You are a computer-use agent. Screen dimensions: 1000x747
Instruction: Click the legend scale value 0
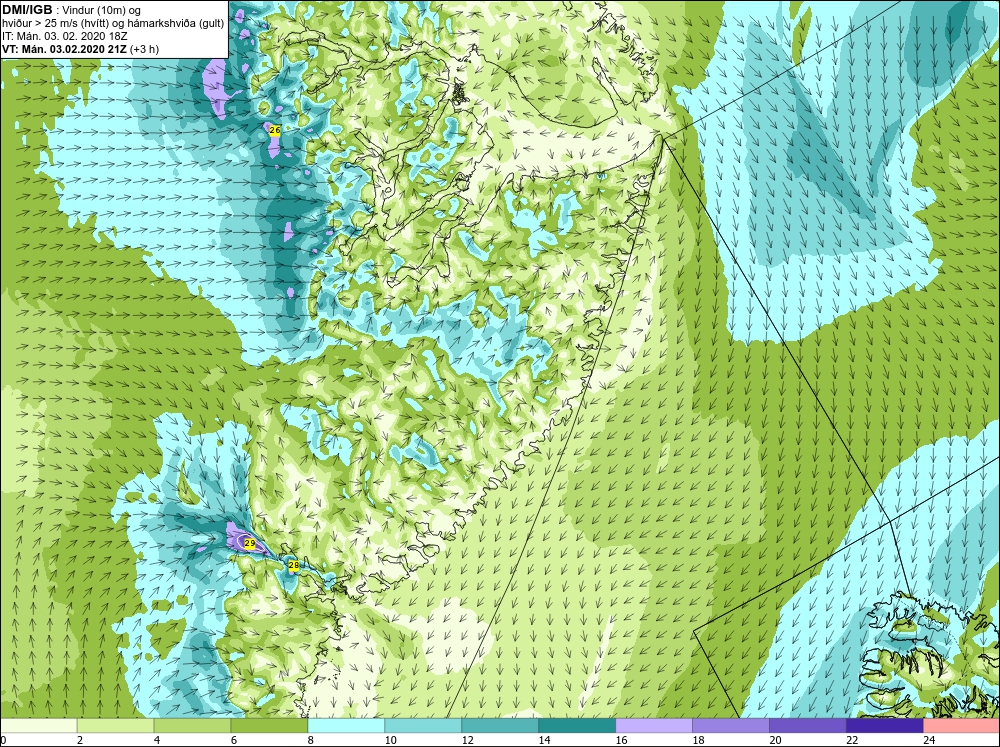(x=3, y=740)
